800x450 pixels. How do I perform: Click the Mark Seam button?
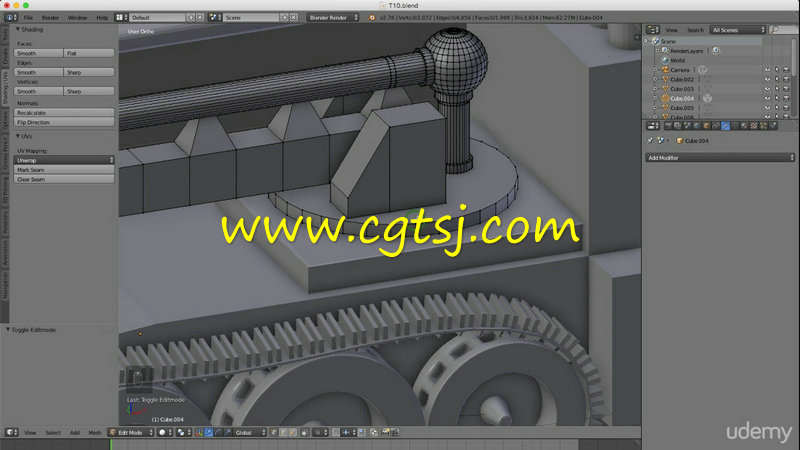click(x=64, y=169)
